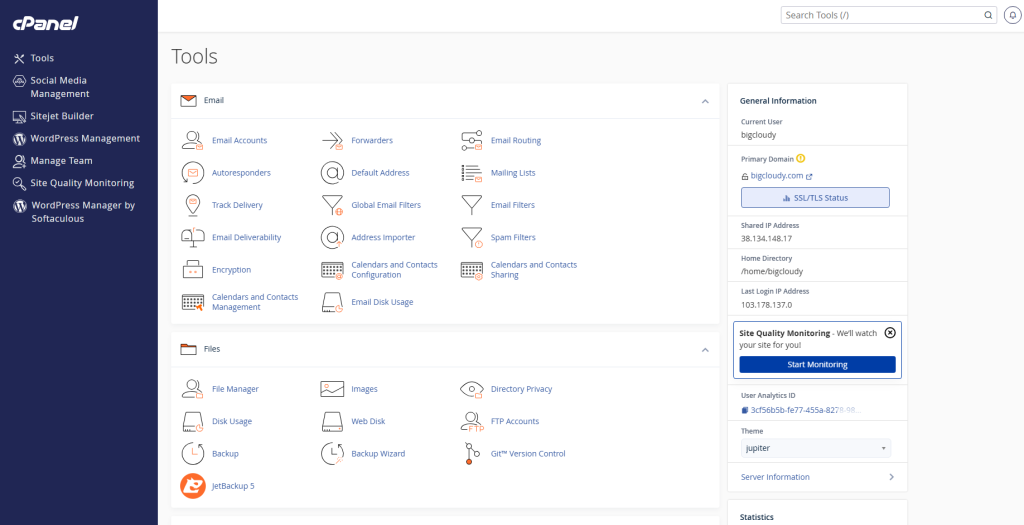Open the Backup Wizard icon
The height and width of the screenshot is (525, 1024).
[x=332, y=454]
